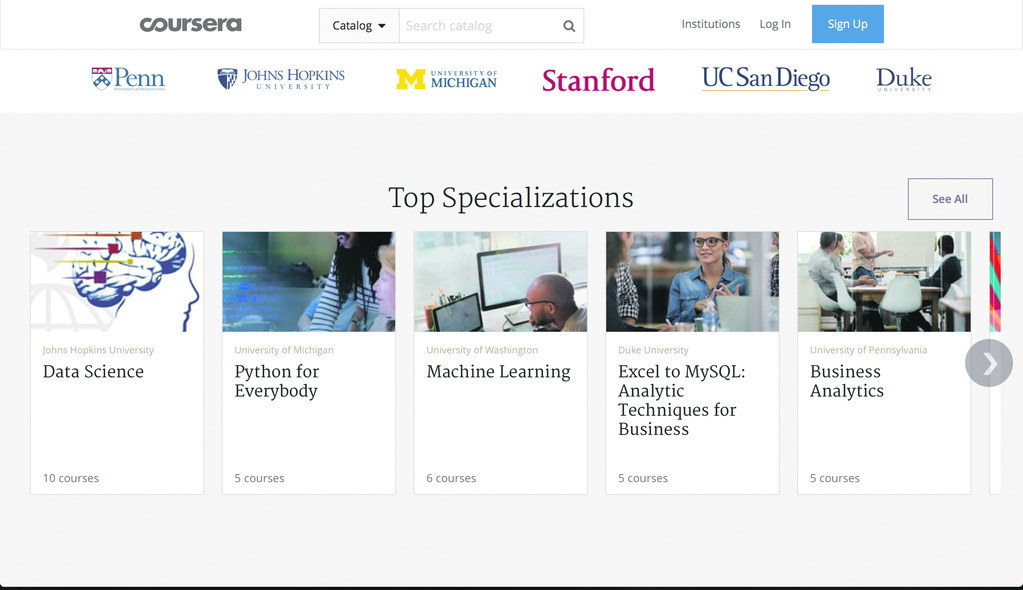Screen dimensions: 1023x590
Task: Open the Data Science specialization
Action: coord(116,362)
